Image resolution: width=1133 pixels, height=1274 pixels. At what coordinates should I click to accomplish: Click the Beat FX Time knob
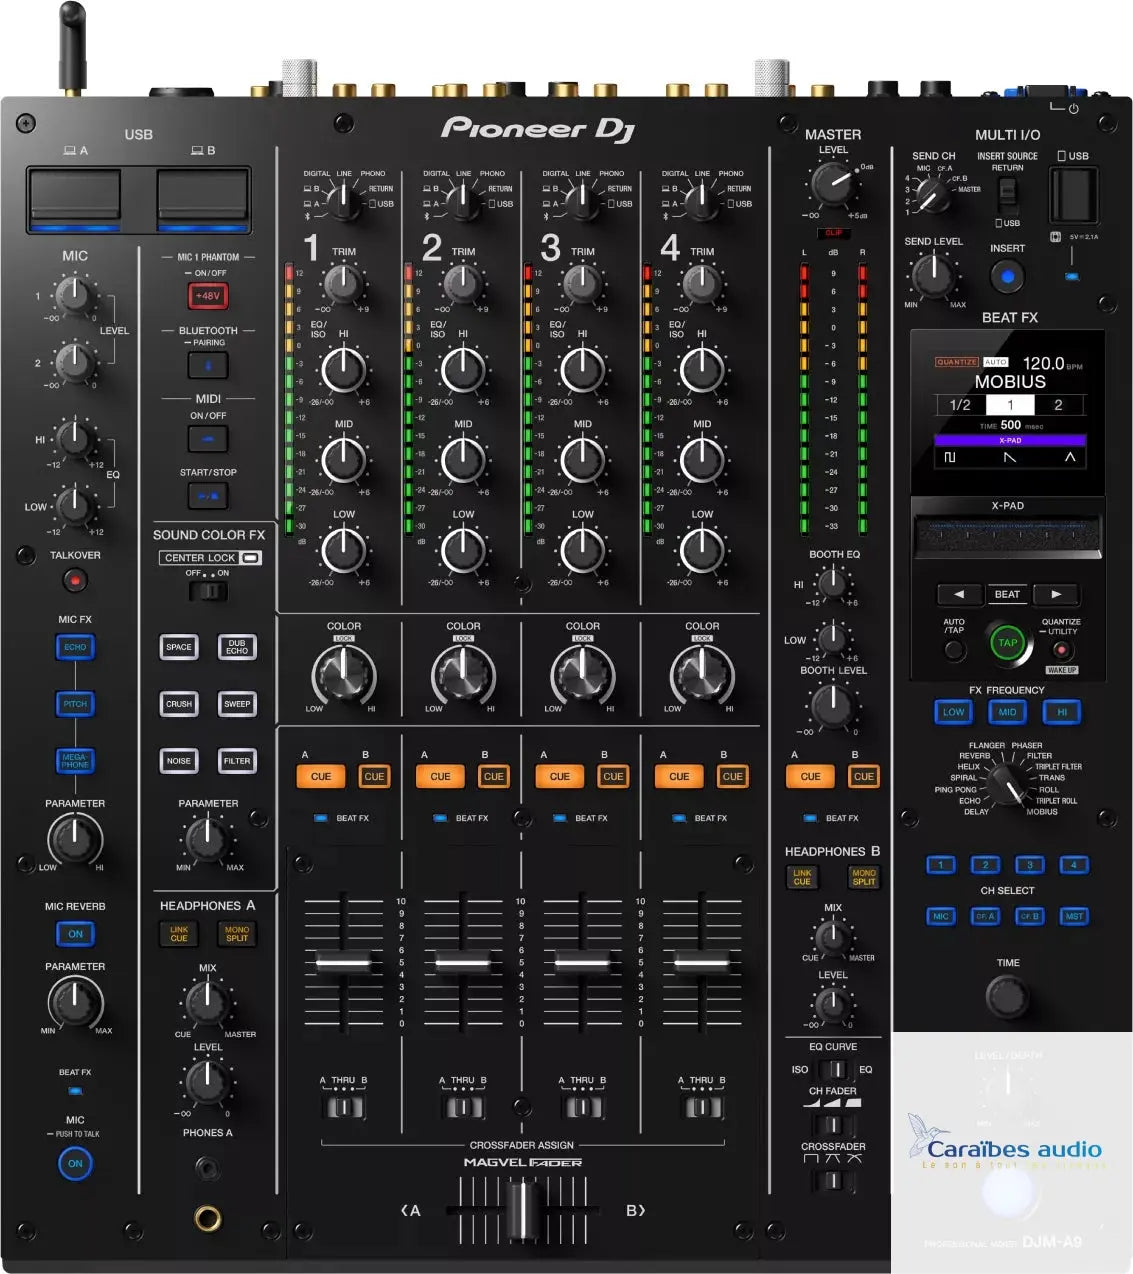[x=1007, y=997]
